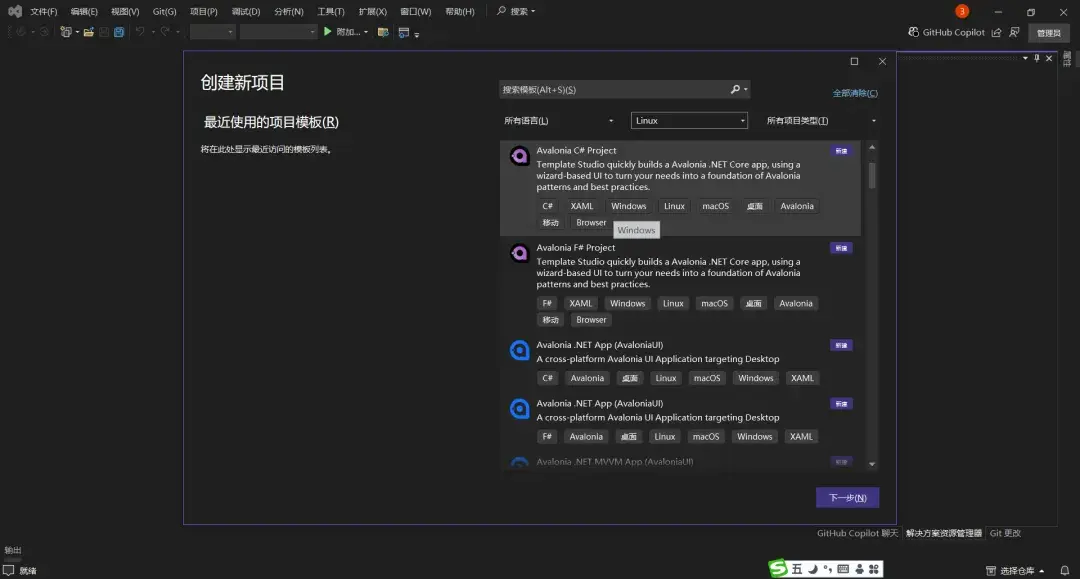Open the Git(G) menu
The image size is (1080, 579).
point(163,11)
